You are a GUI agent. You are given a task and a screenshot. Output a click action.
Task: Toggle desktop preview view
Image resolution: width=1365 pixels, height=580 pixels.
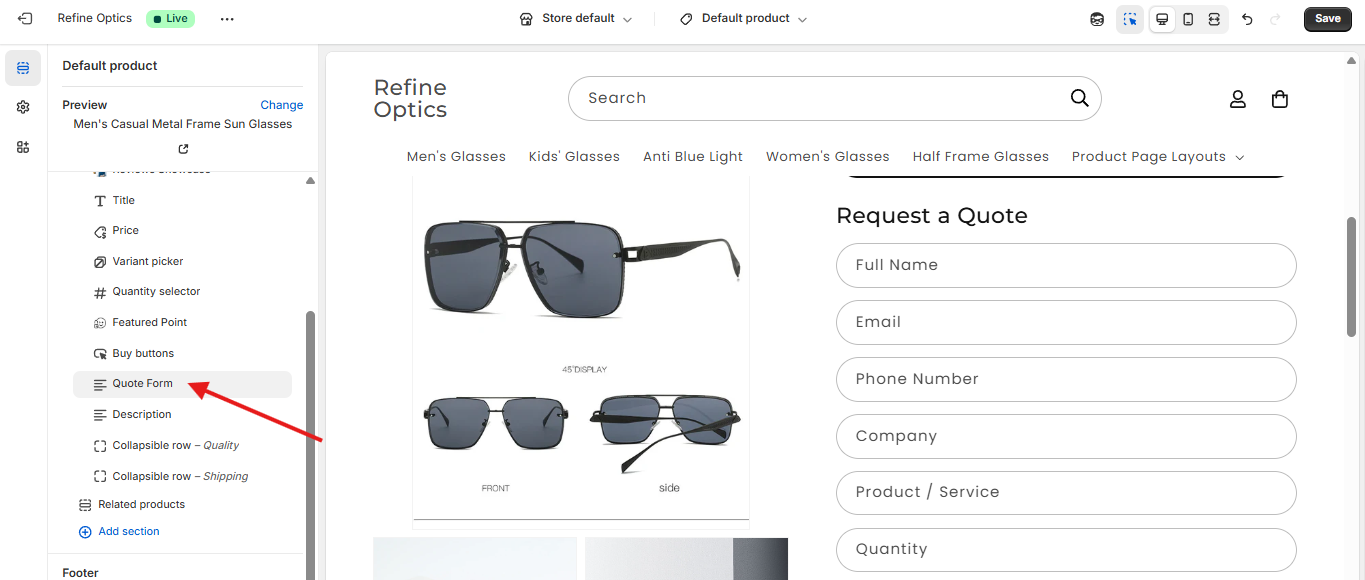tap(1162, 19)
